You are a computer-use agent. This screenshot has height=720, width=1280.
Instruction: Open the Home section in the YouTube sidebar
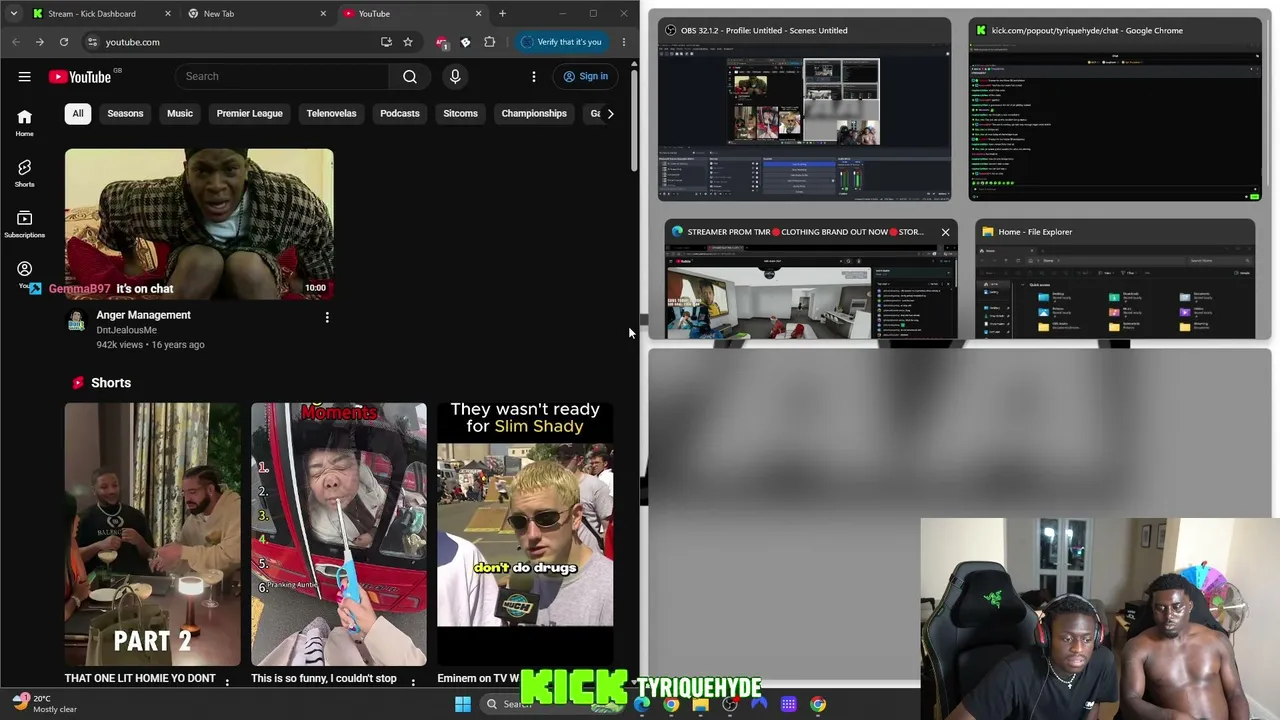tap(25, 123)
